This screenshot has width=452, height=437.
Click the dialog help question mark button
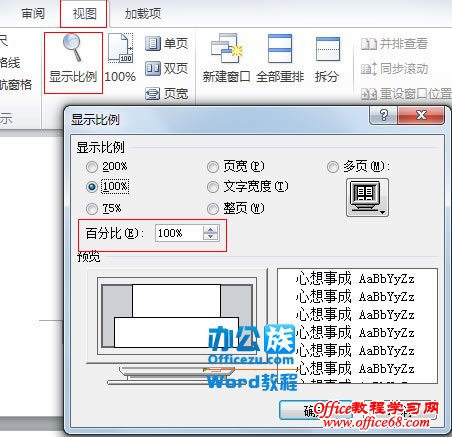[x=384, y=115]
